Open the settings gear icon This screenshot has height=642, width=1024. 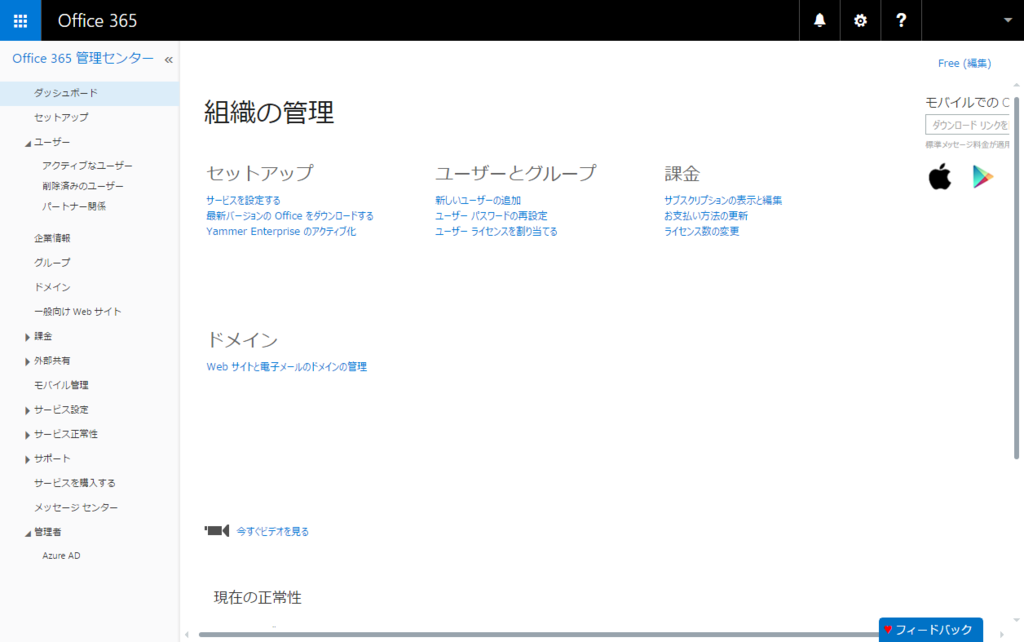[860, 20]
